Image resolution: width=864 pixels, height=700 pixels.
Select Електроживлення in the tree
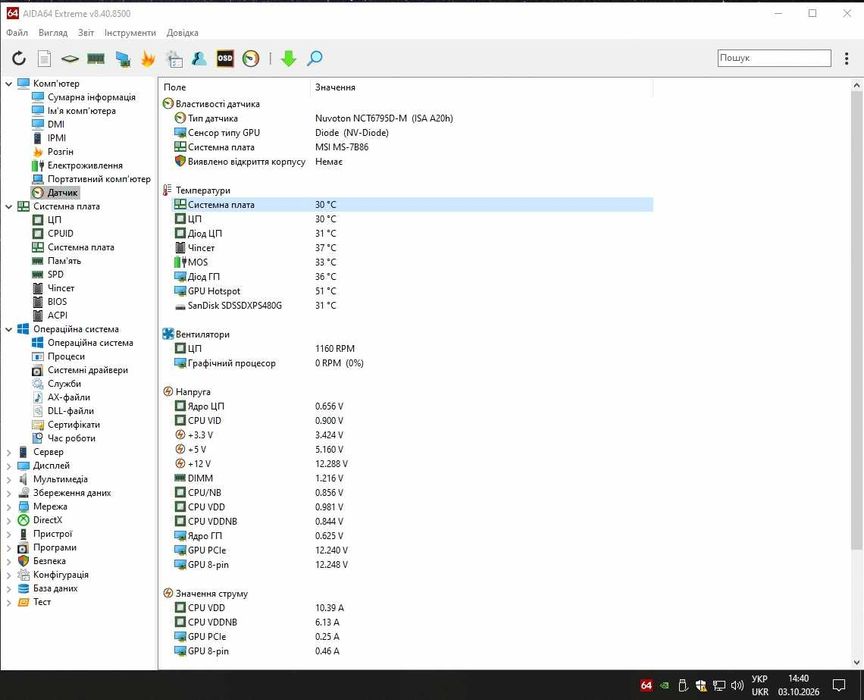pyautogui.click(x=85, y=165)
